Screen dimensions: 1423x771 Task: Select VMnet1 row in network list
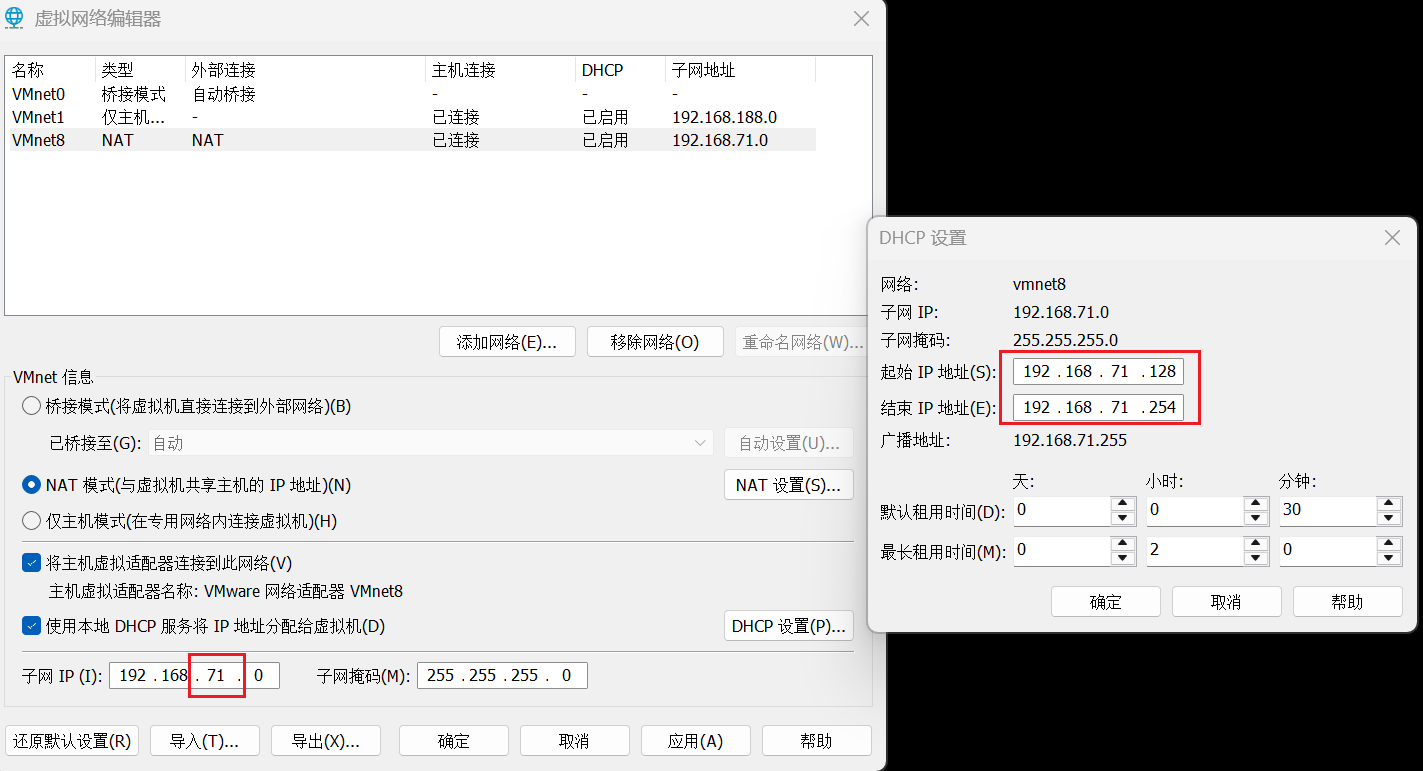38,117
